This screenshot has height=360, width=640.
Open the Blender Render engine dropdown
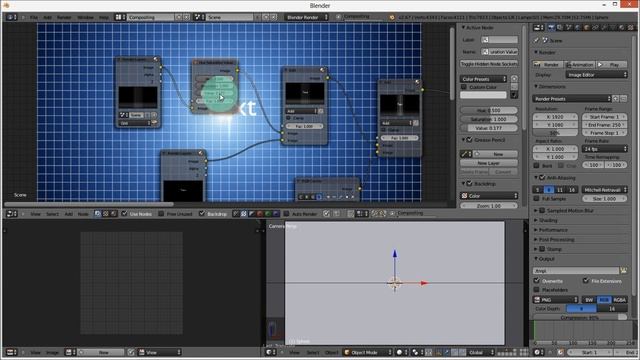coord(306,17)
